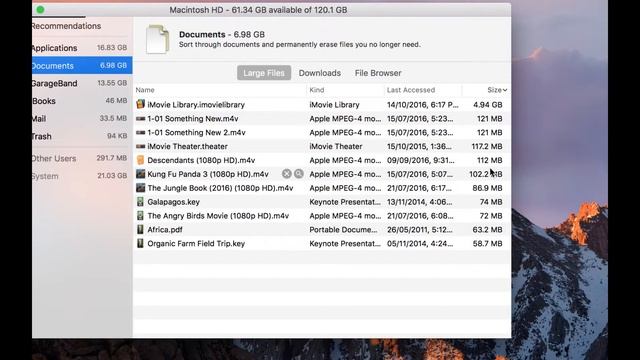This screenshot has width=640, height=360.
Task: Click the 63.2 MB size value
Action: point(487,229)
